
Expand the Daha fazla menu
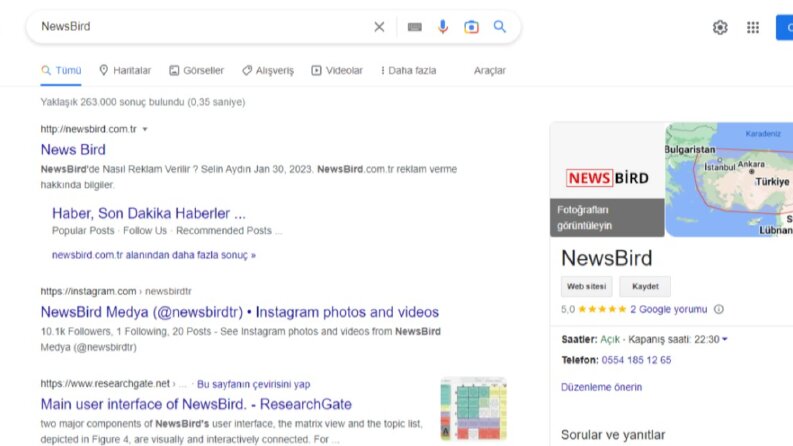click(x=408, y=70)
